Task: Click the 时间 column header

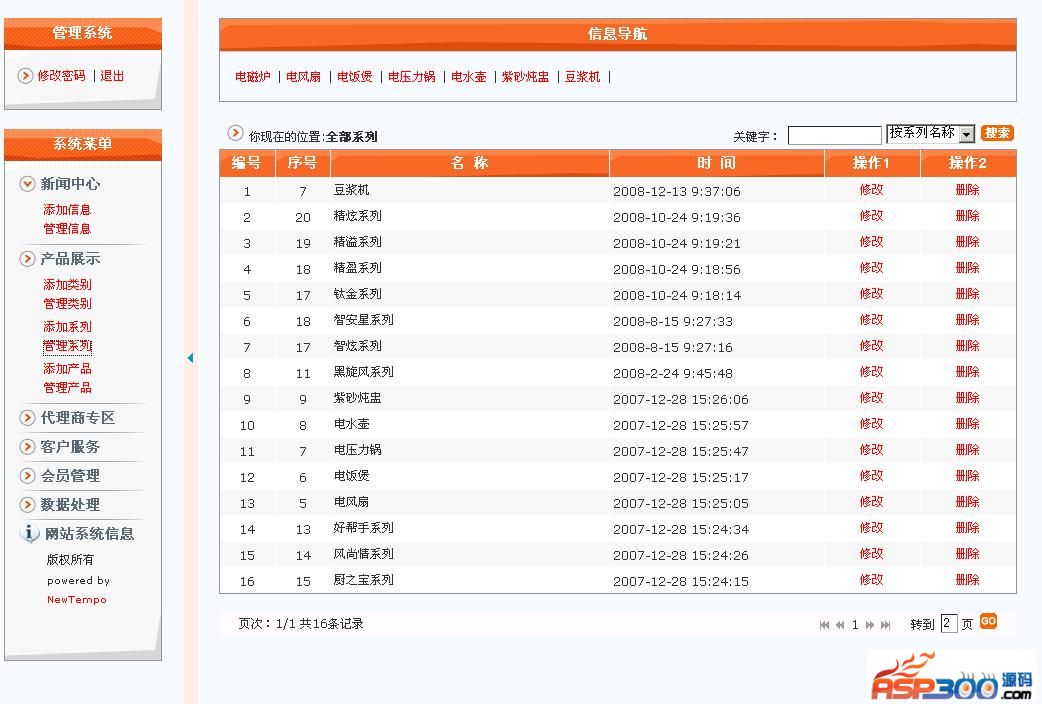Action: [x=716, y=163]
